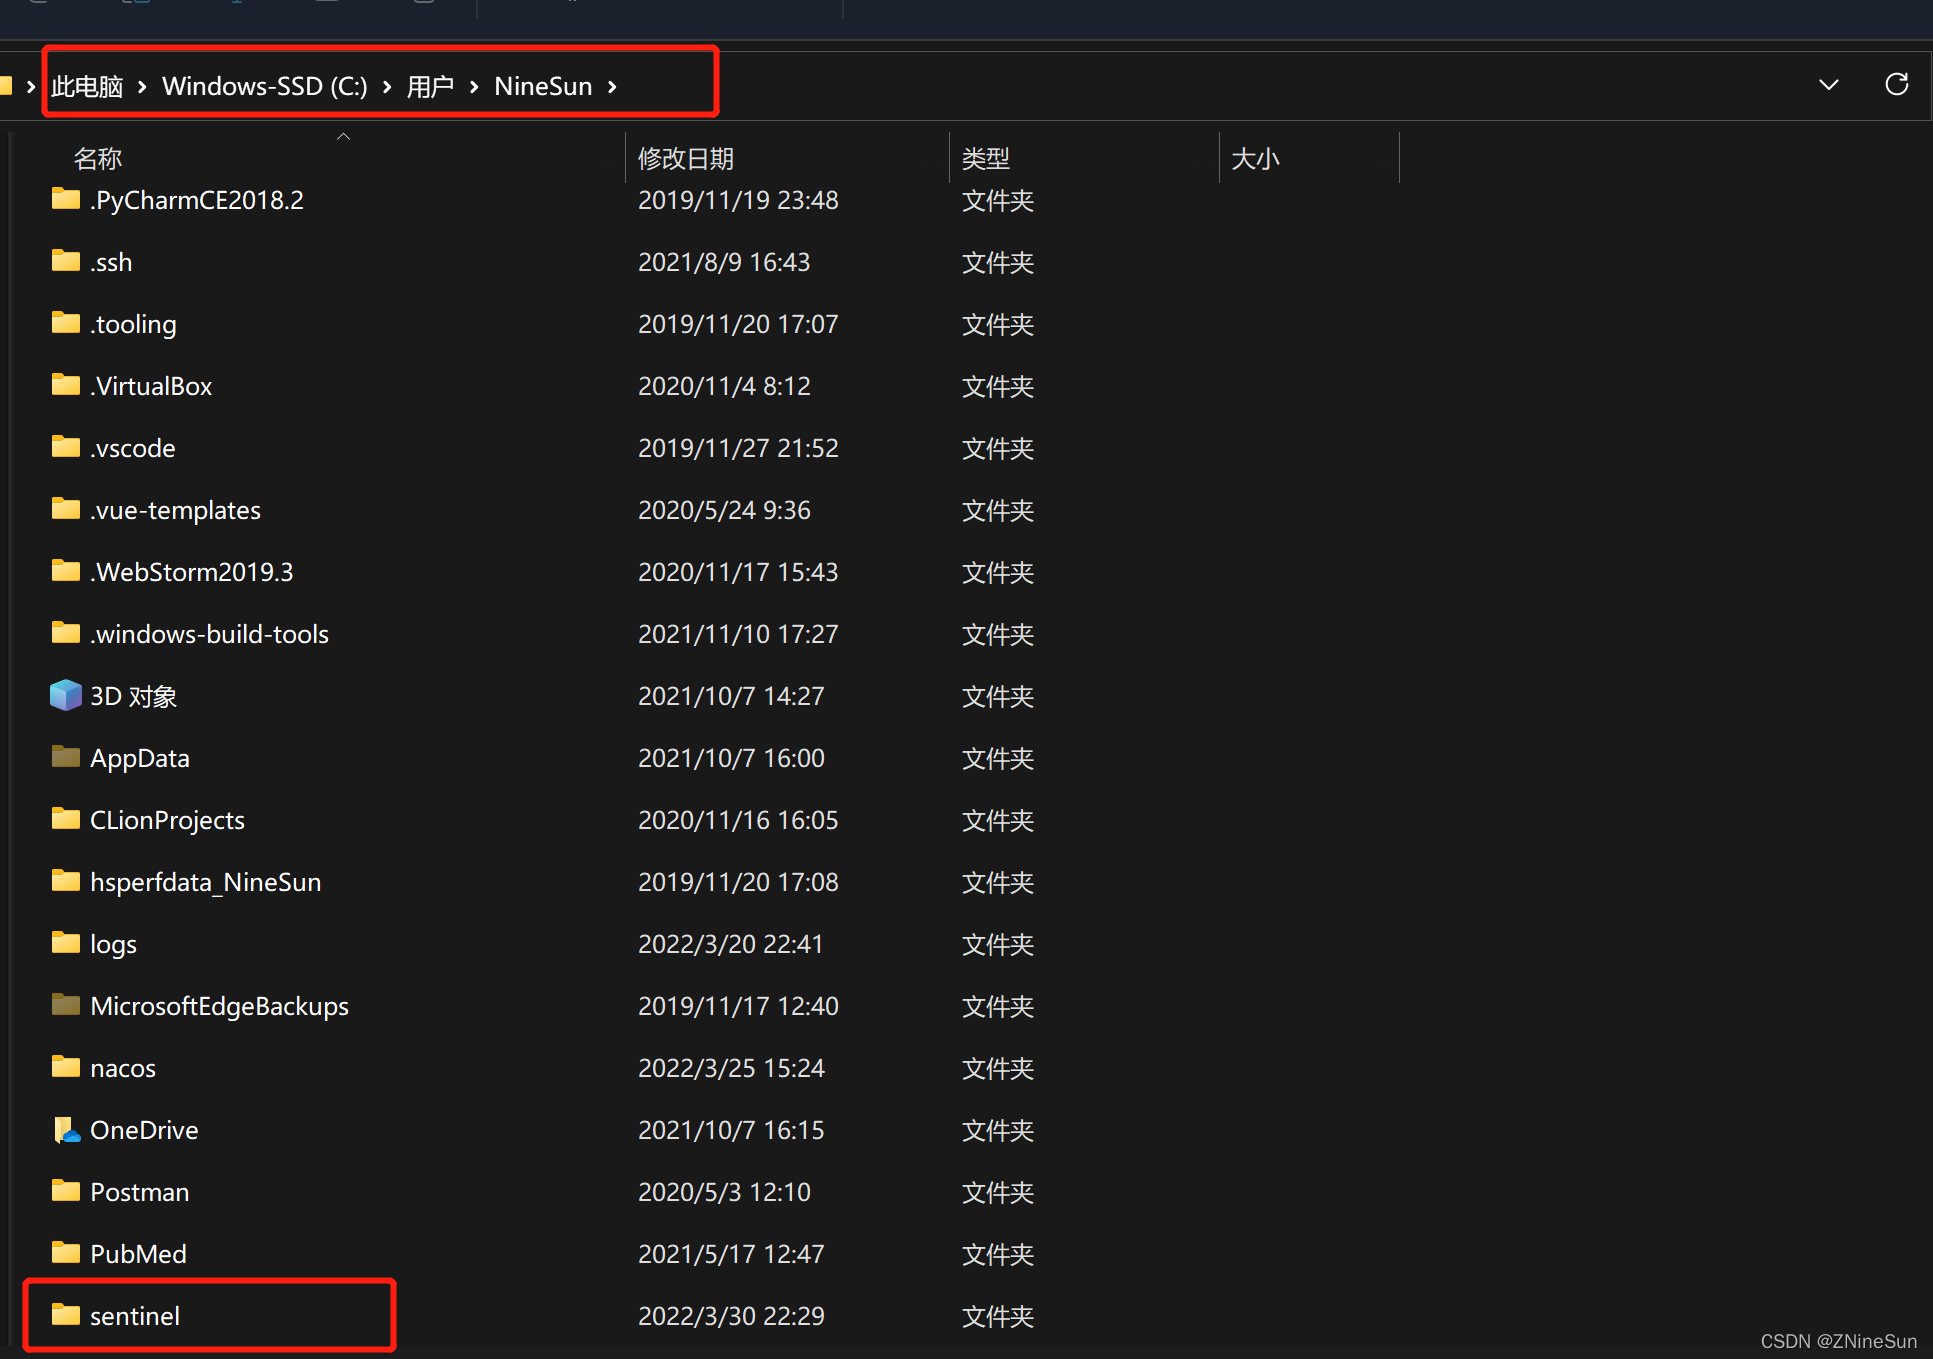Click the refresh icon in address bar
The height and width of the screenshot is (1359, 1933).
point(1896,85)
